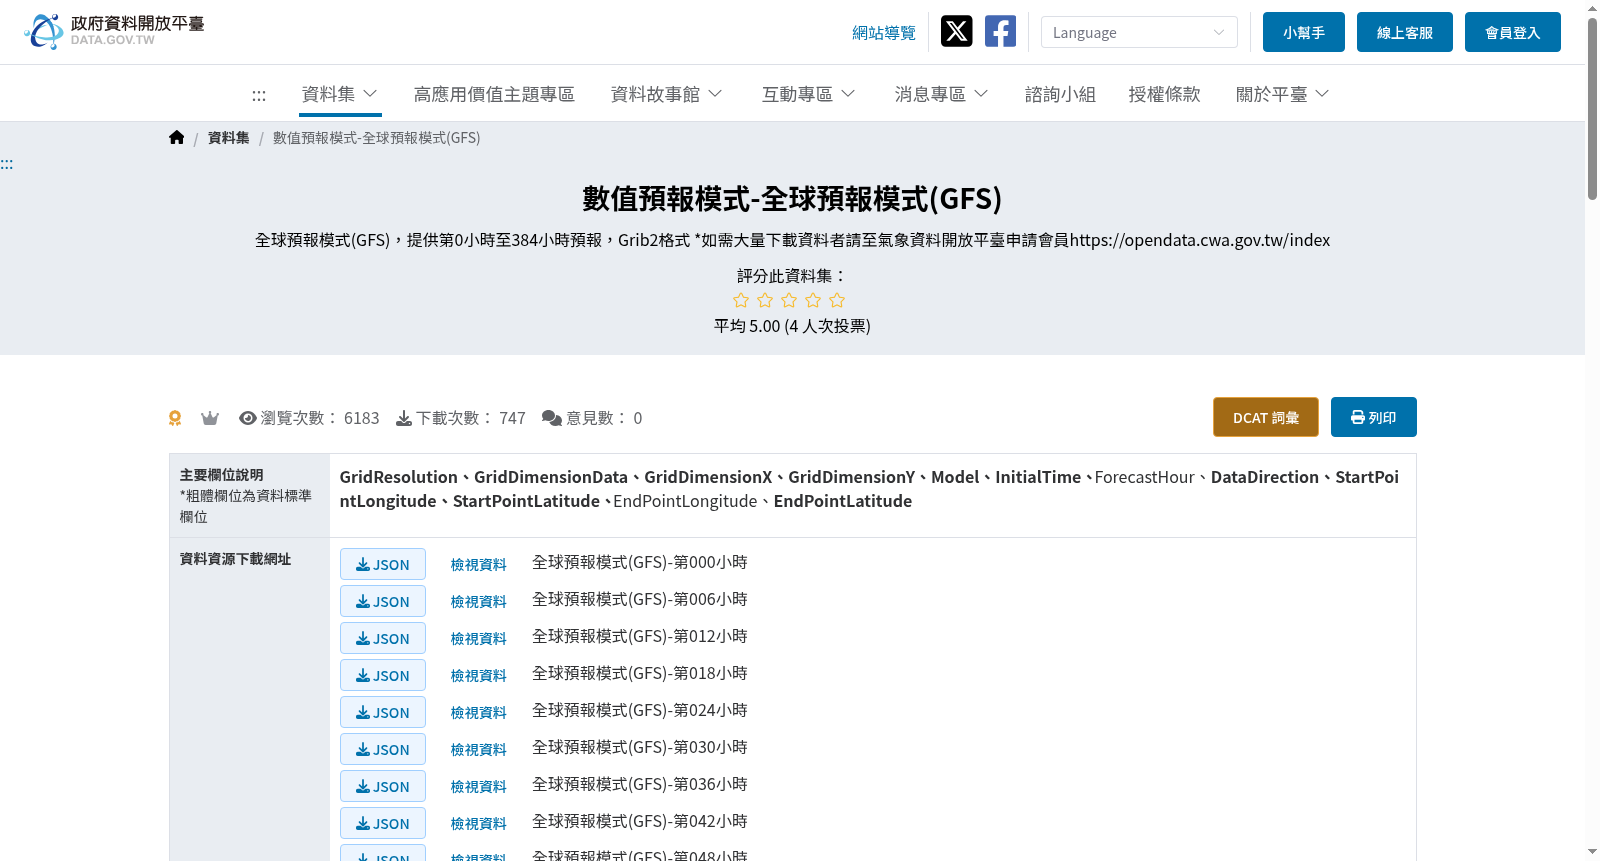Rate the dataset with the third star
This screenshot has height=861, width=1600.
(x=789, y=300)
